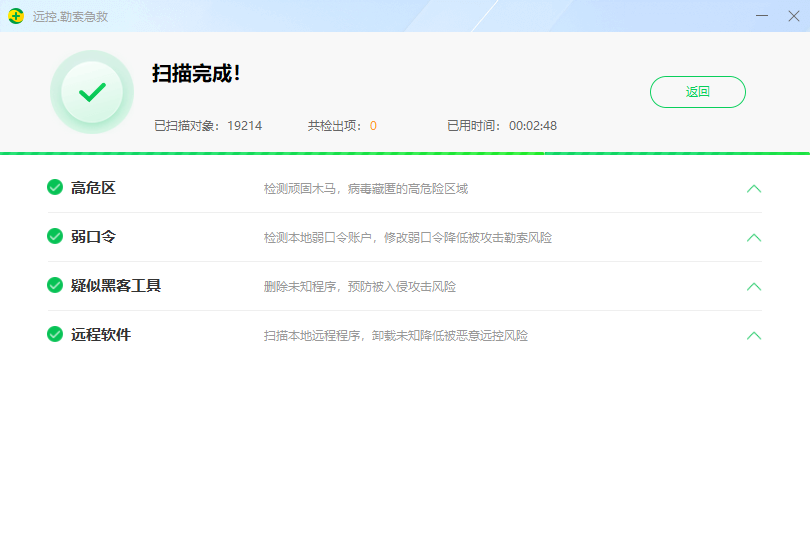Click the 共检出项 count value
This screenshot has width=810, height=535.
pos(373,126)
